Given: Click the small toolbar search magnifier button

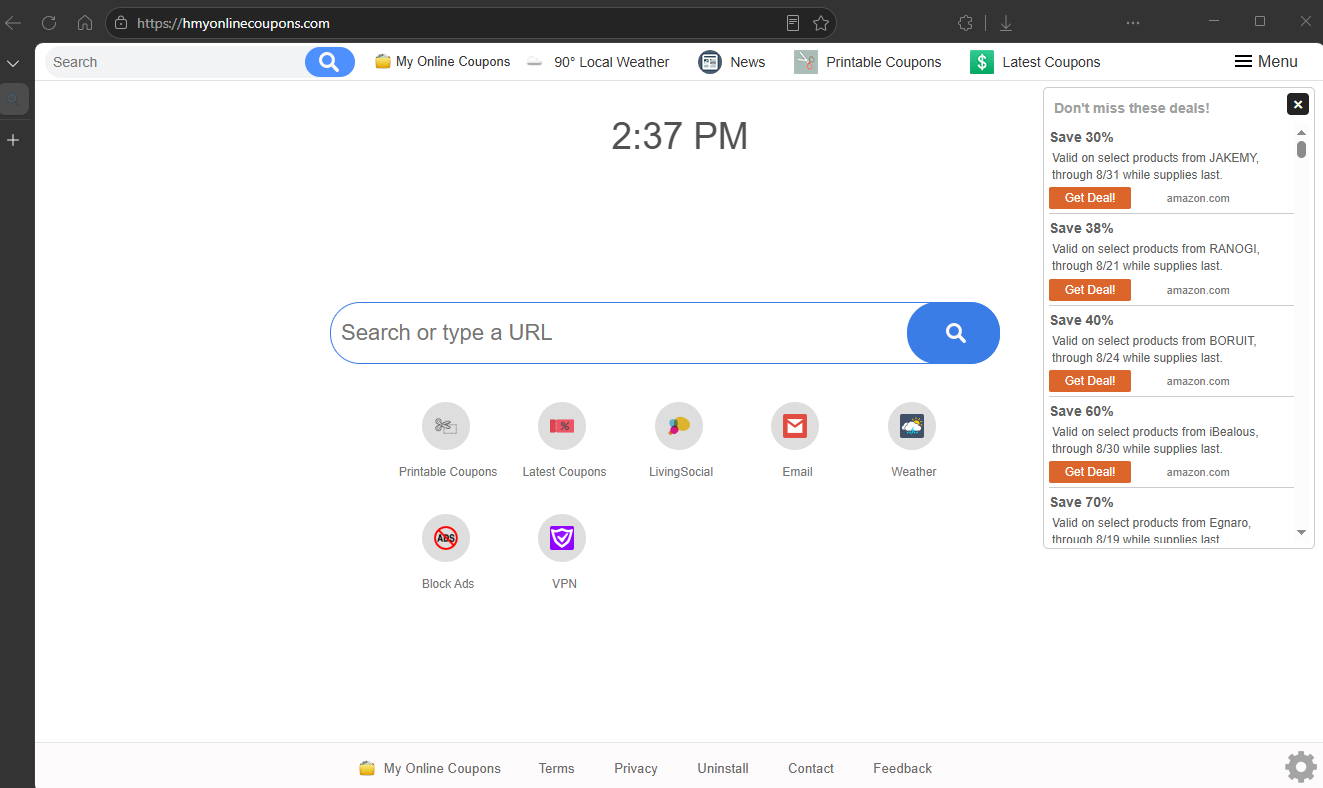Looking at the screenshot, I should [x=330, y=62].
